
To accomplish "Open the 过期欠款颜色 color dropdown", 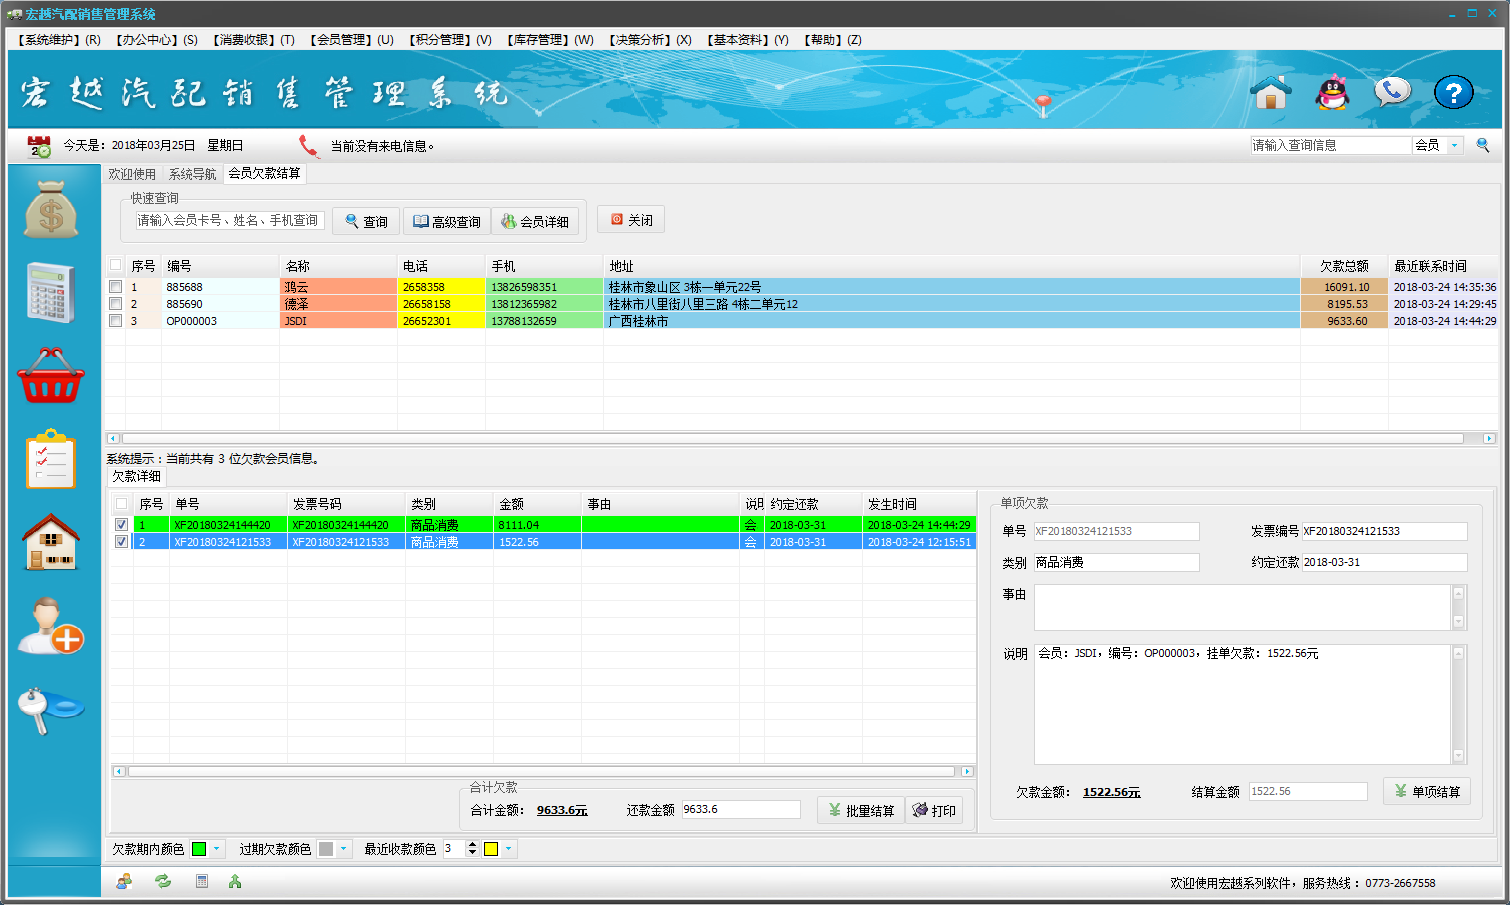I will pyautogui.click(x=343, y=849).
